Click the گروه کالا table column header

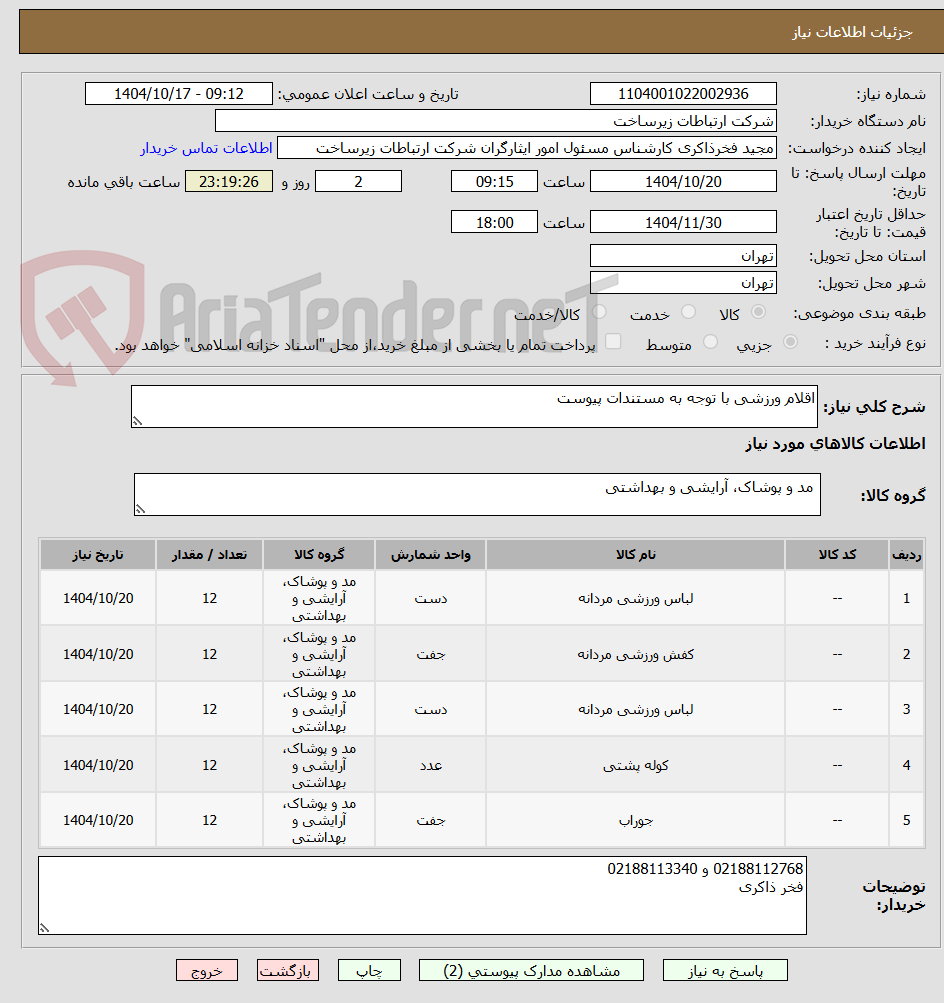click(x=319, y=555)
